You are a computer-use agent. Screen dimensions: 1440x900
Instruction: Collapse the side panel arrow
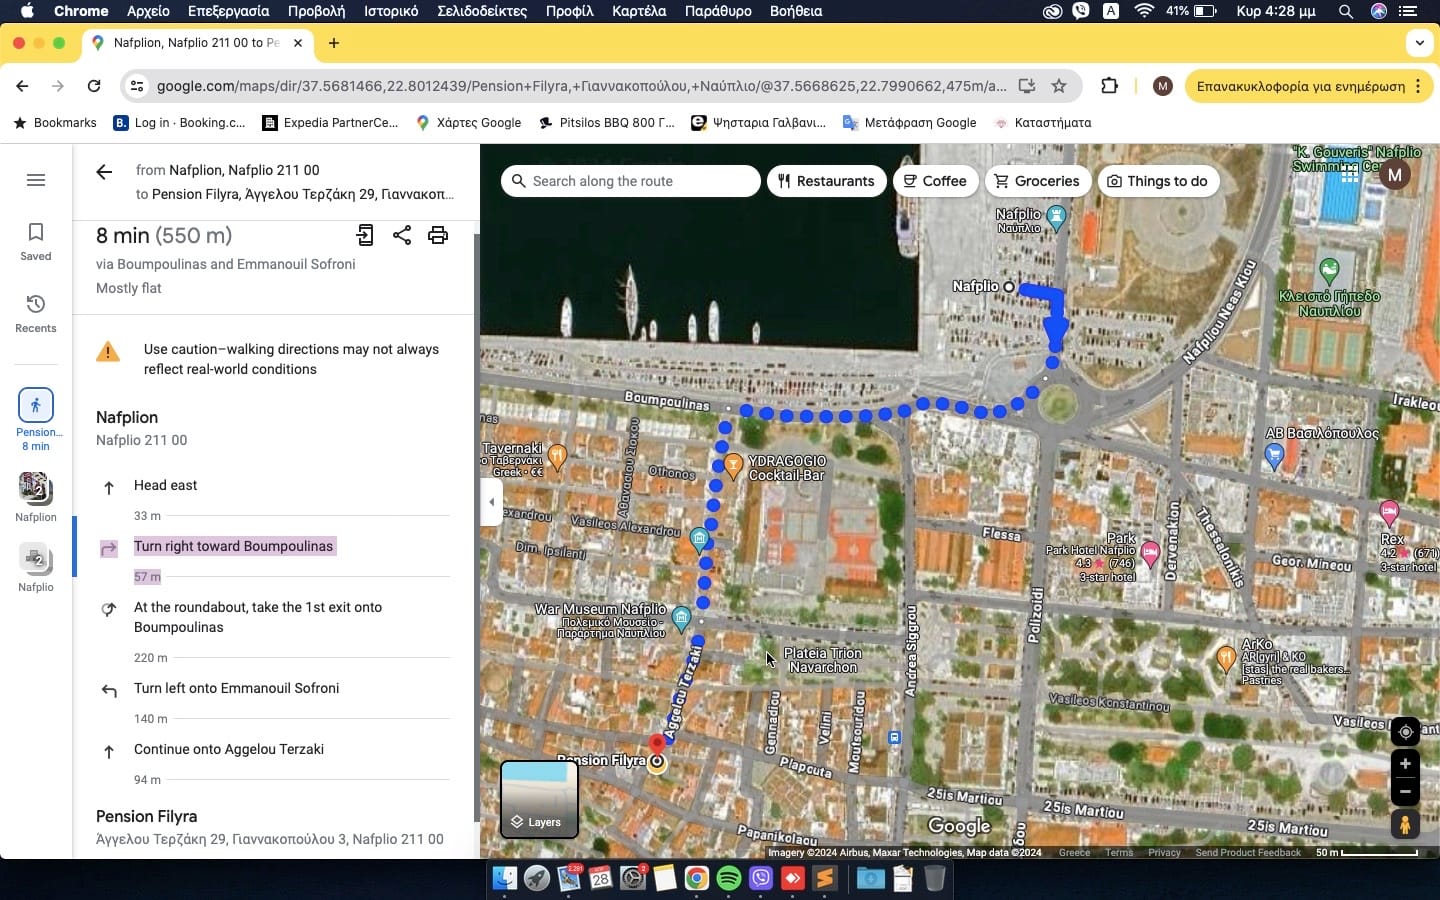pyautogui.click(x=491, y=502)
